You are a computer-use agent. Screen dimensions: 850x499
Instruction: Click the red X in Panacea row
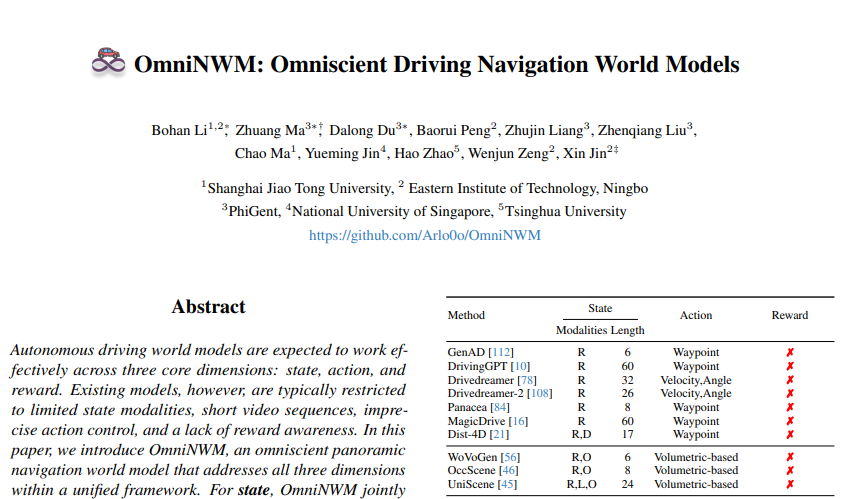pyautogui.click(x=789, y=407)
